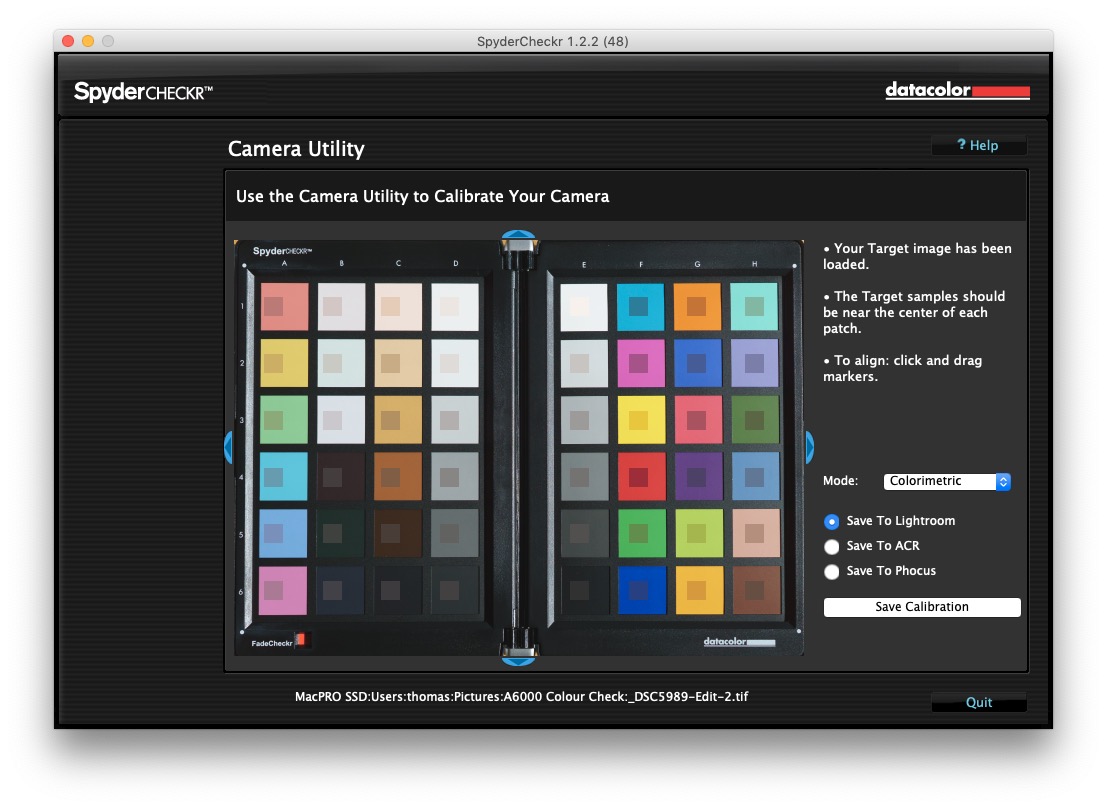
Task: Close the SpyderCheckr window
Action: tap(68, 41)
